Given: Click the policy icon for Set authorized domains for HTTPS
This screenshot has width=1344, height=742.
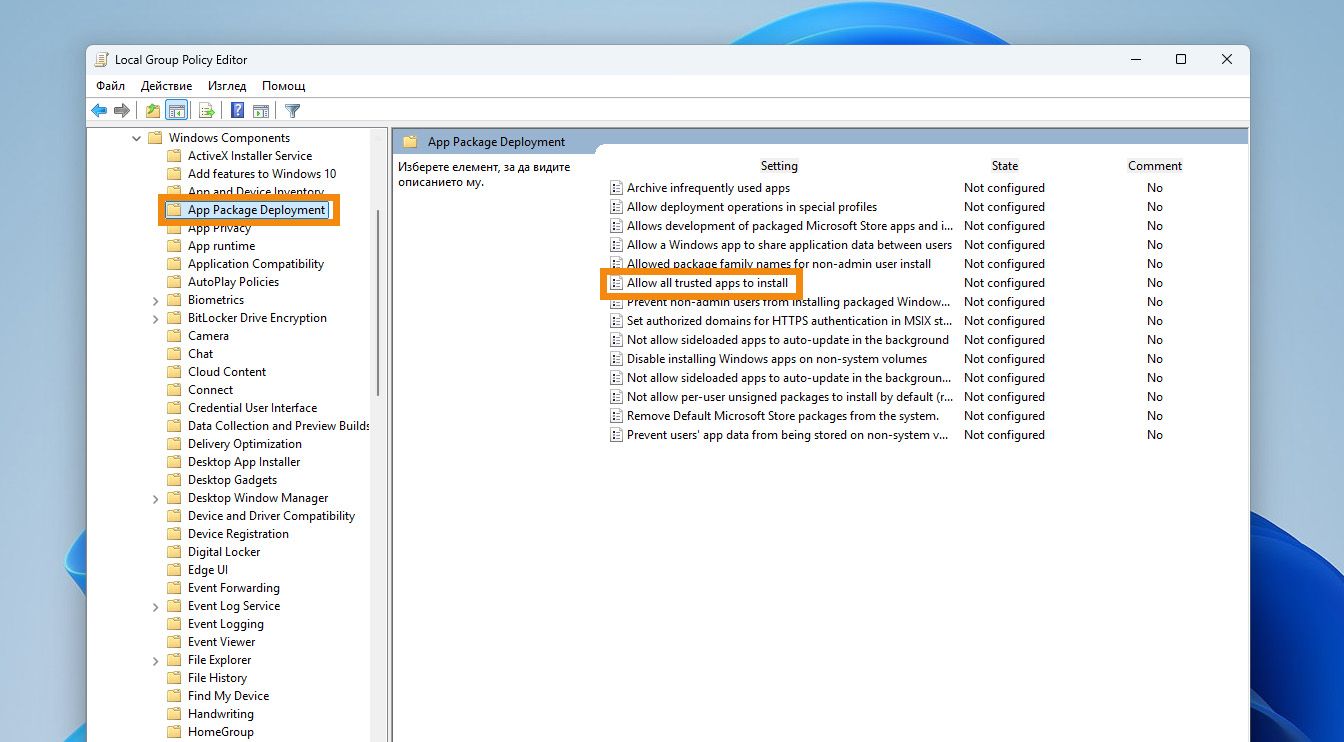Looking at the screenshot, I should tap(617, 321).
